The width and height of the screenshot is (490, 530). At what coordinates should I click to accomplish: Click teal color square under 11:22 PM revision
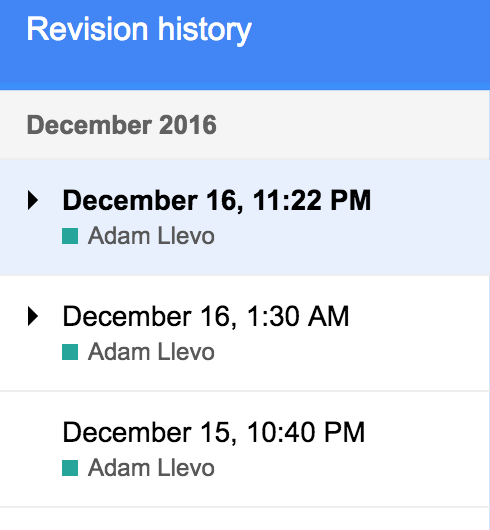70,236
